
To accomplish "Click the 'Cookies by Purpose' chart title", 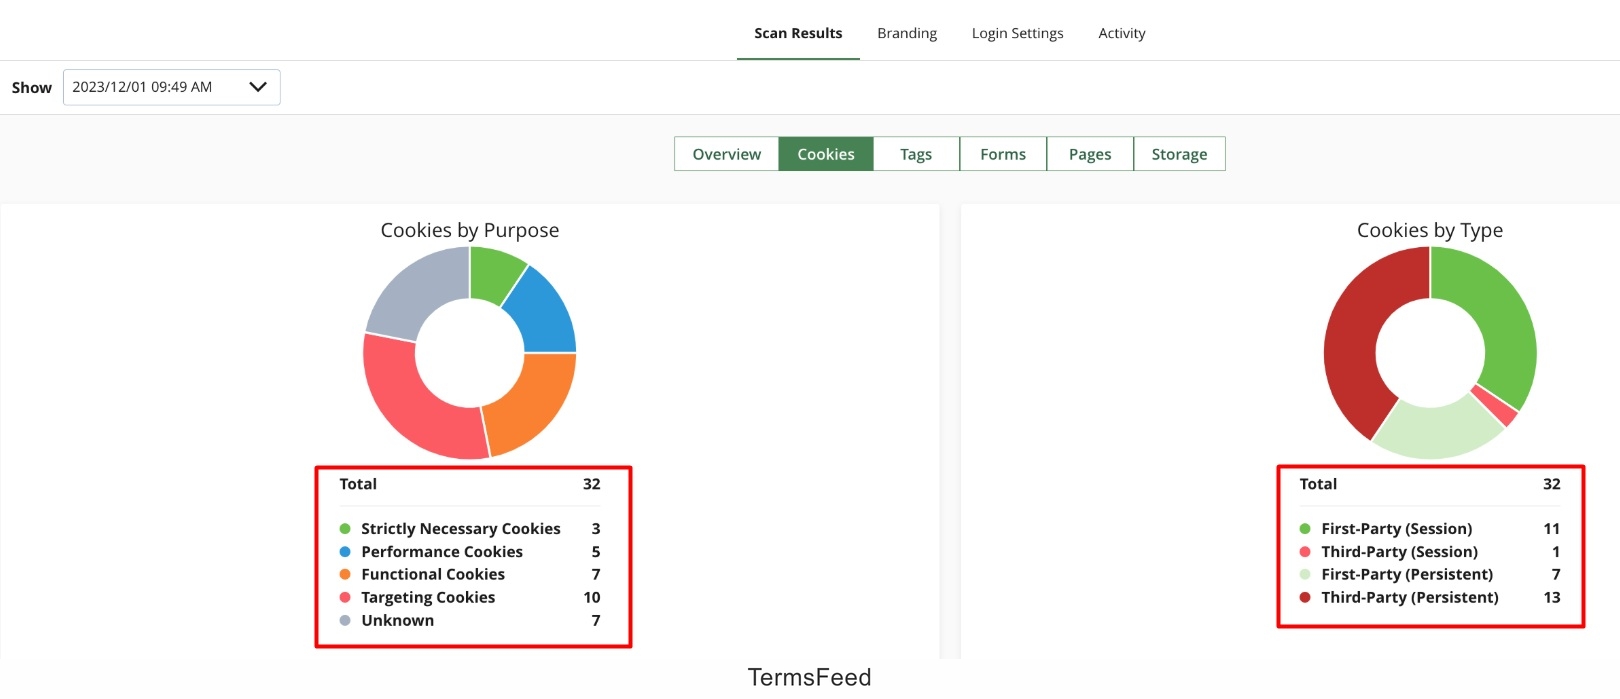I will (x=470, y=230).
